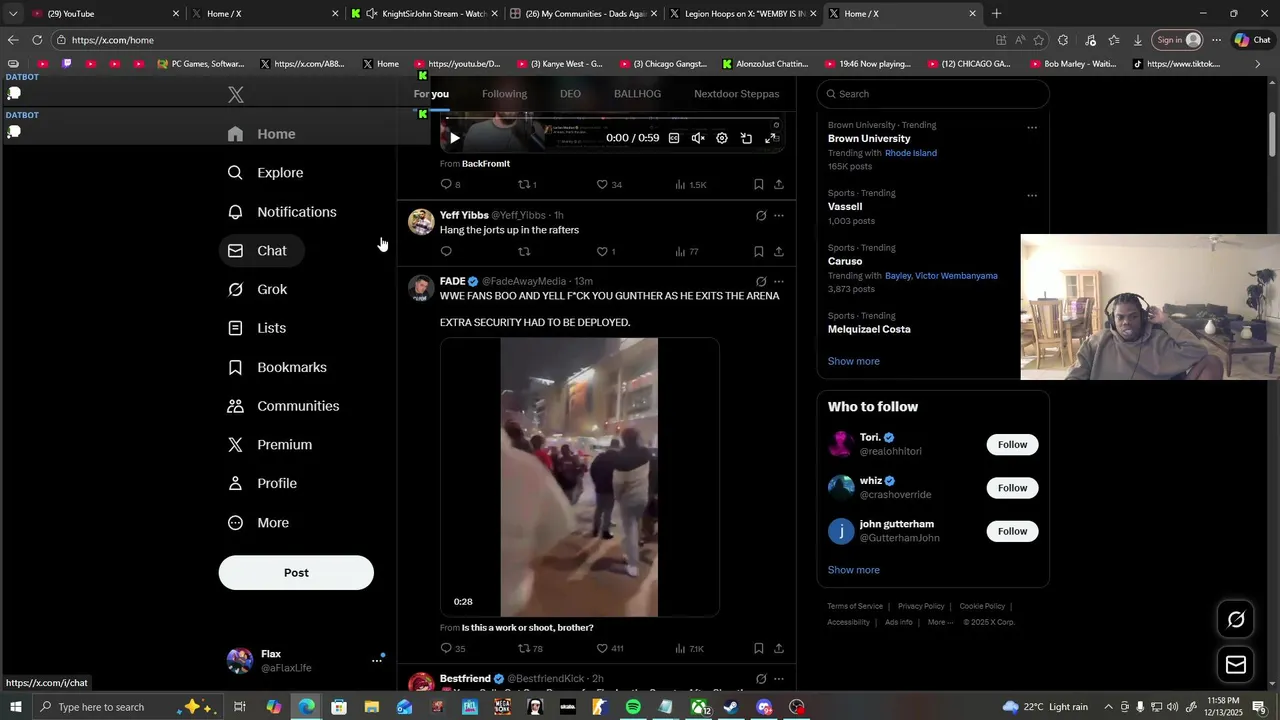Follow the Tori. account
This screenshot has height=720, width=1280.
[x=1012, y=445]
